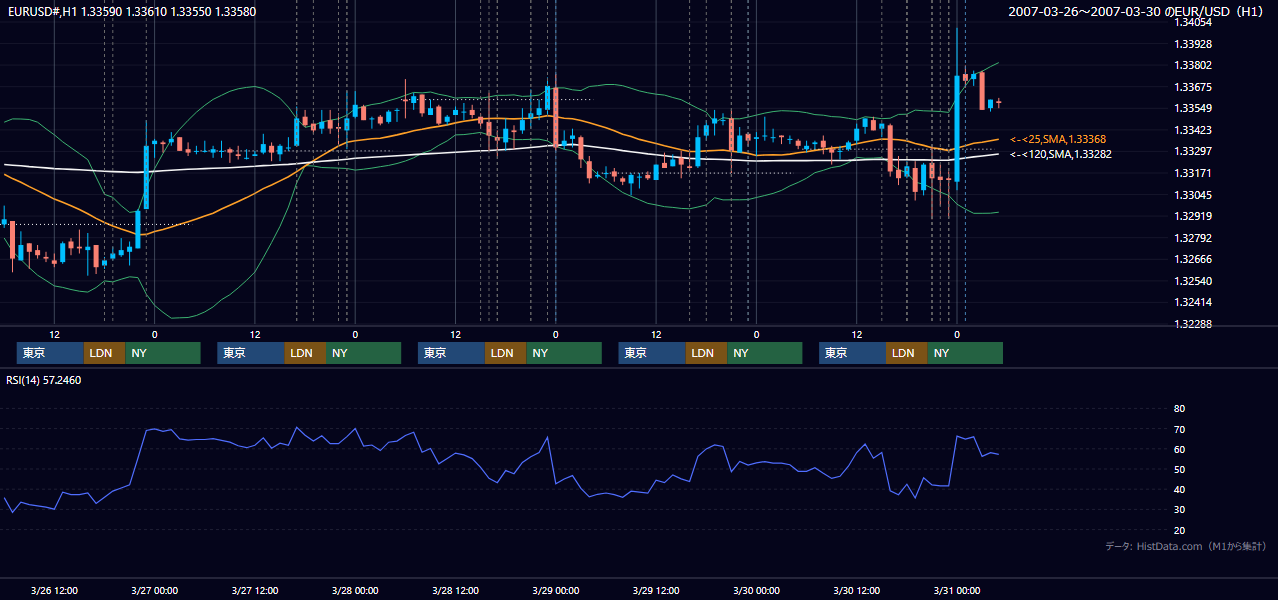Select the 3/29 00:00 date label
The height and width of the screenshot is (600, 1278).
click(555, 590)
